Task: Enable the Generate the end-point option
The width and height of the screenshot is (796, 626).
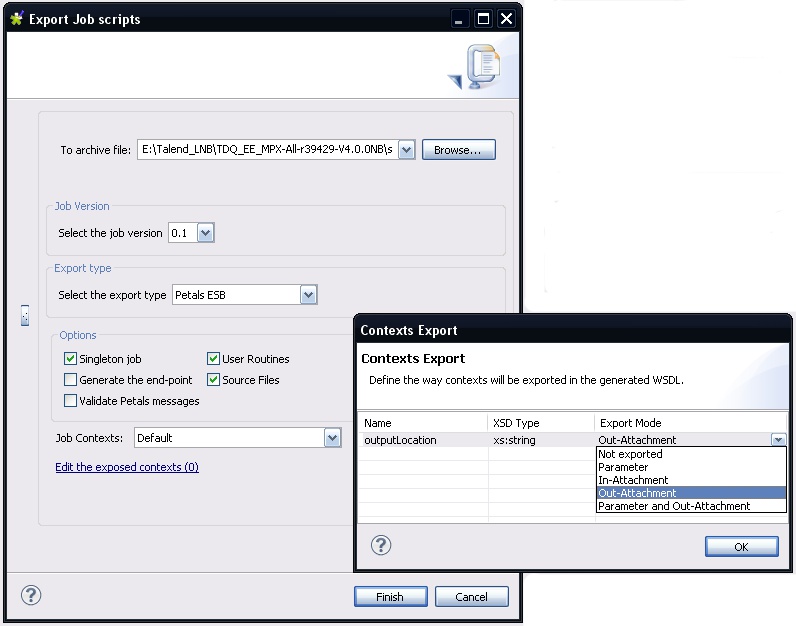Action: point(70,380)
